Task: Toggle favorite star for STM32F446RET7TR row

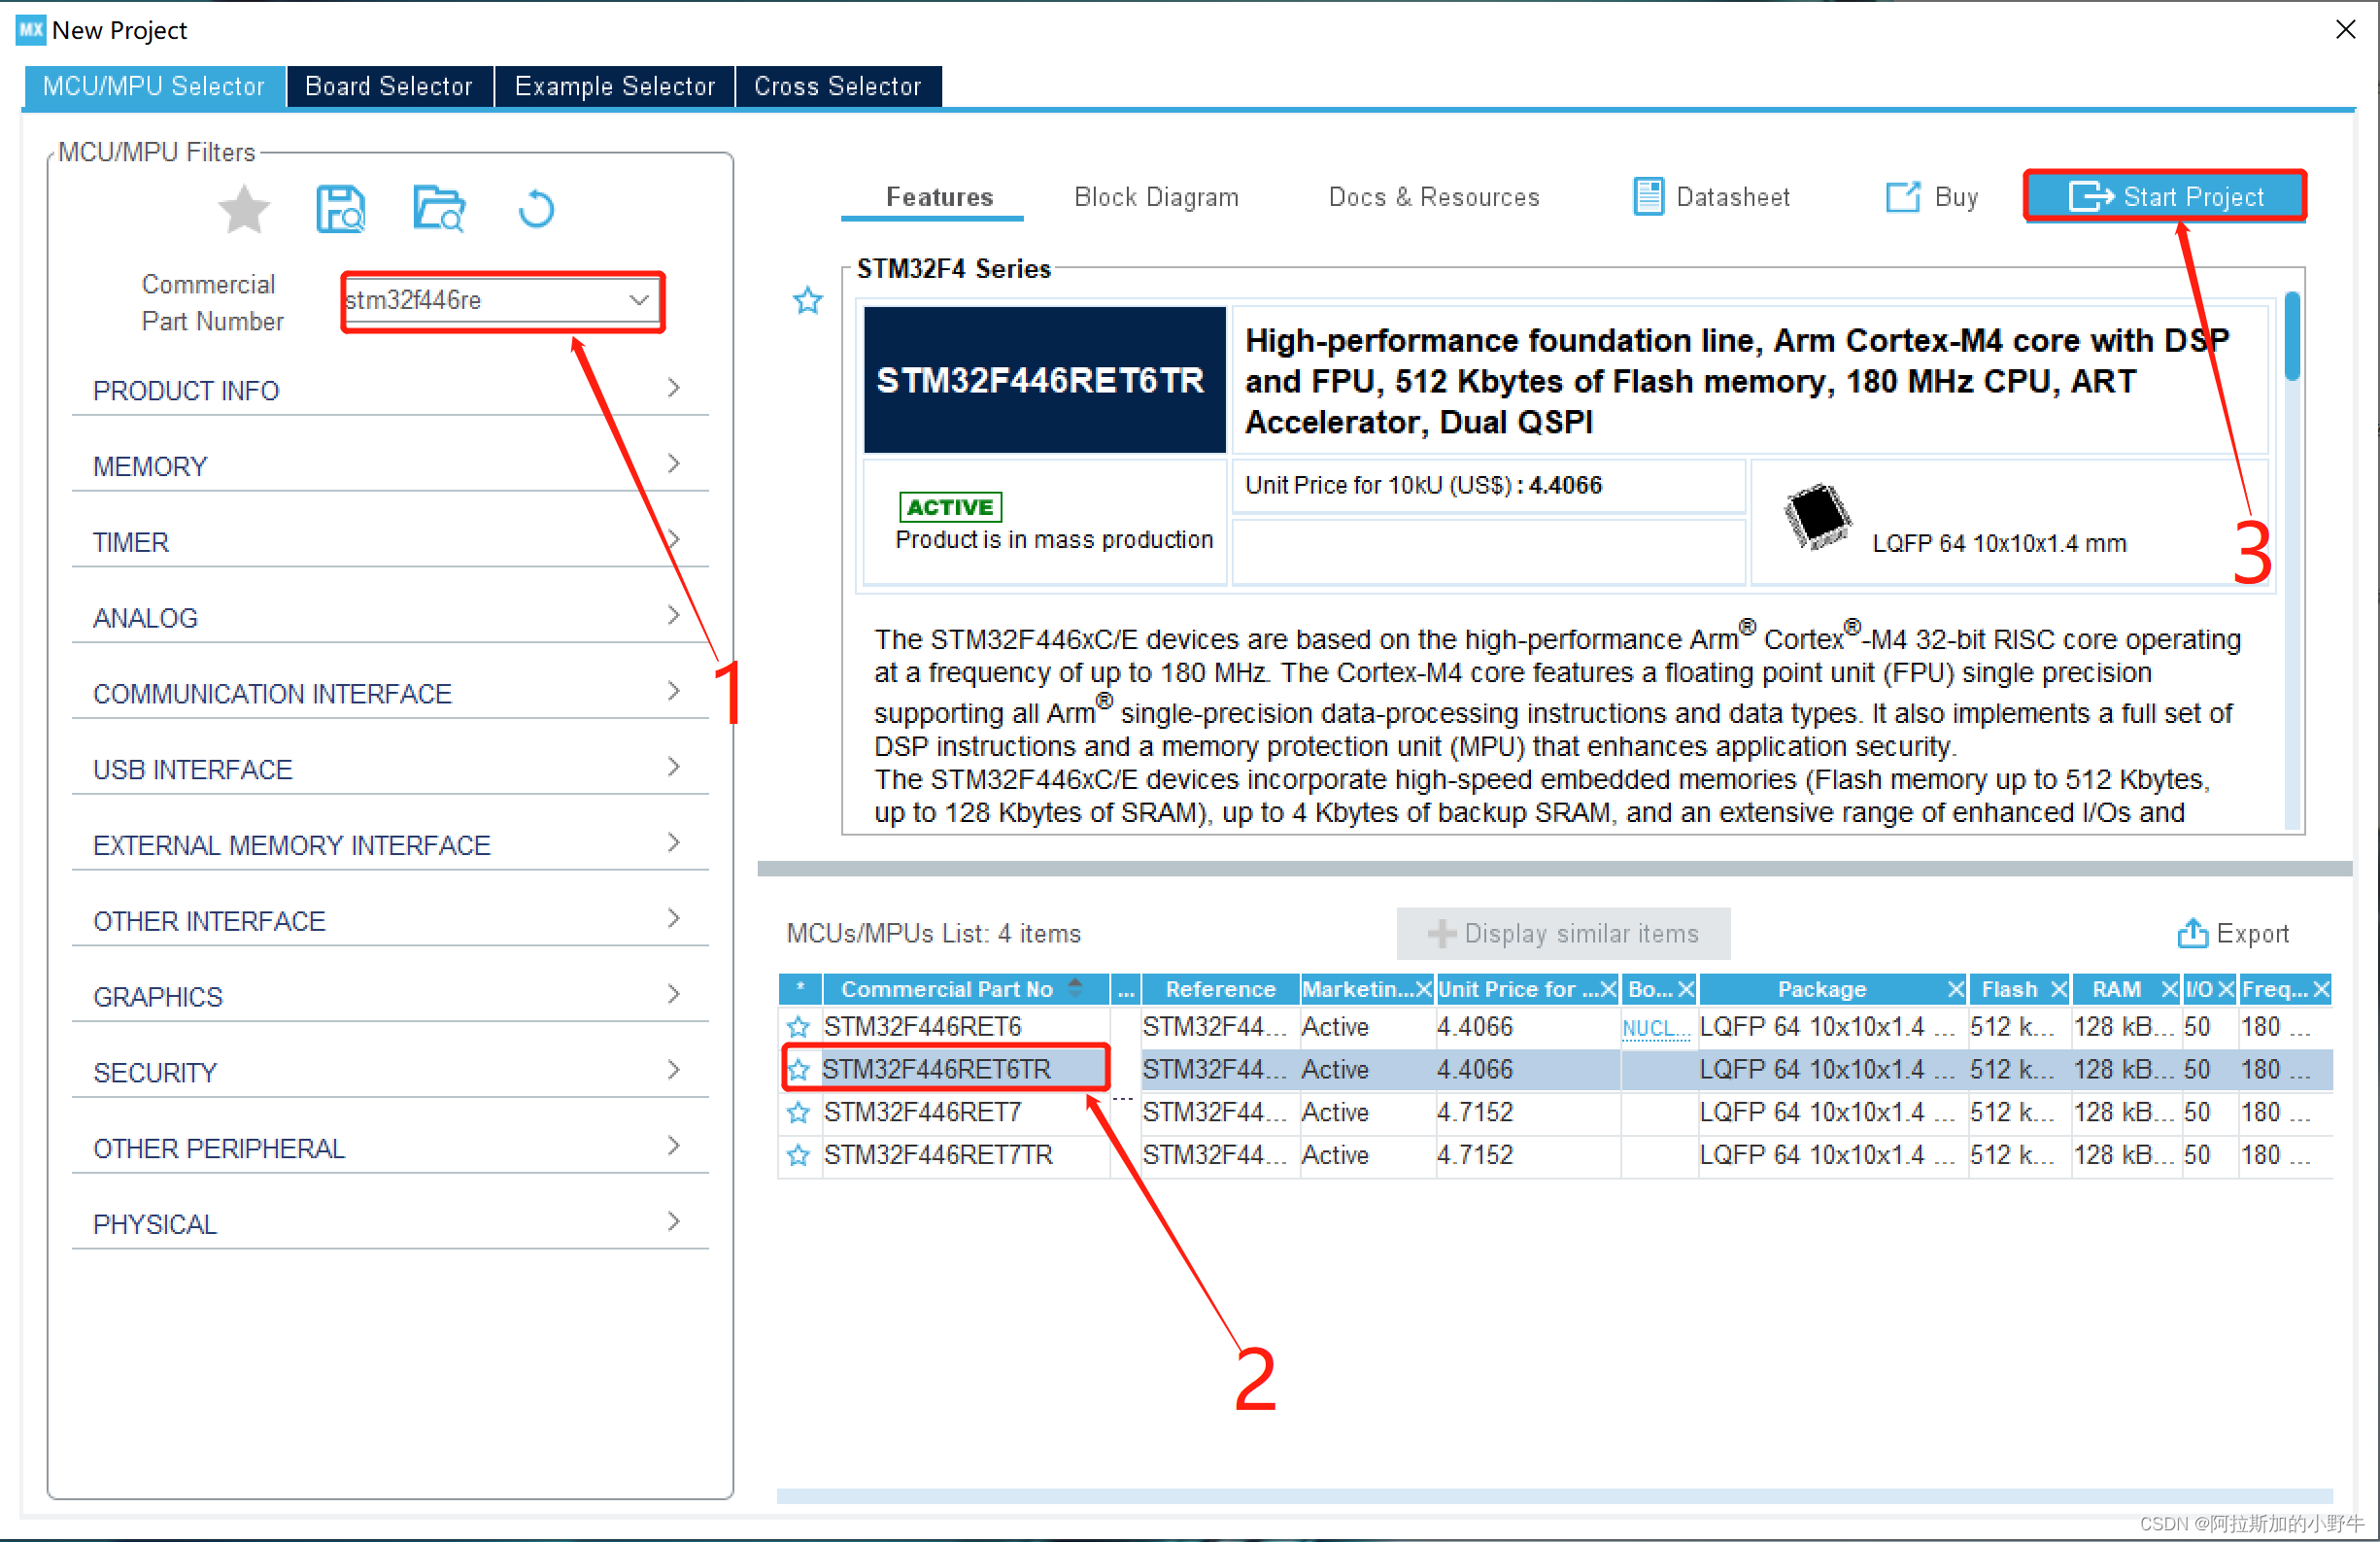Action: coord(798,1155)
